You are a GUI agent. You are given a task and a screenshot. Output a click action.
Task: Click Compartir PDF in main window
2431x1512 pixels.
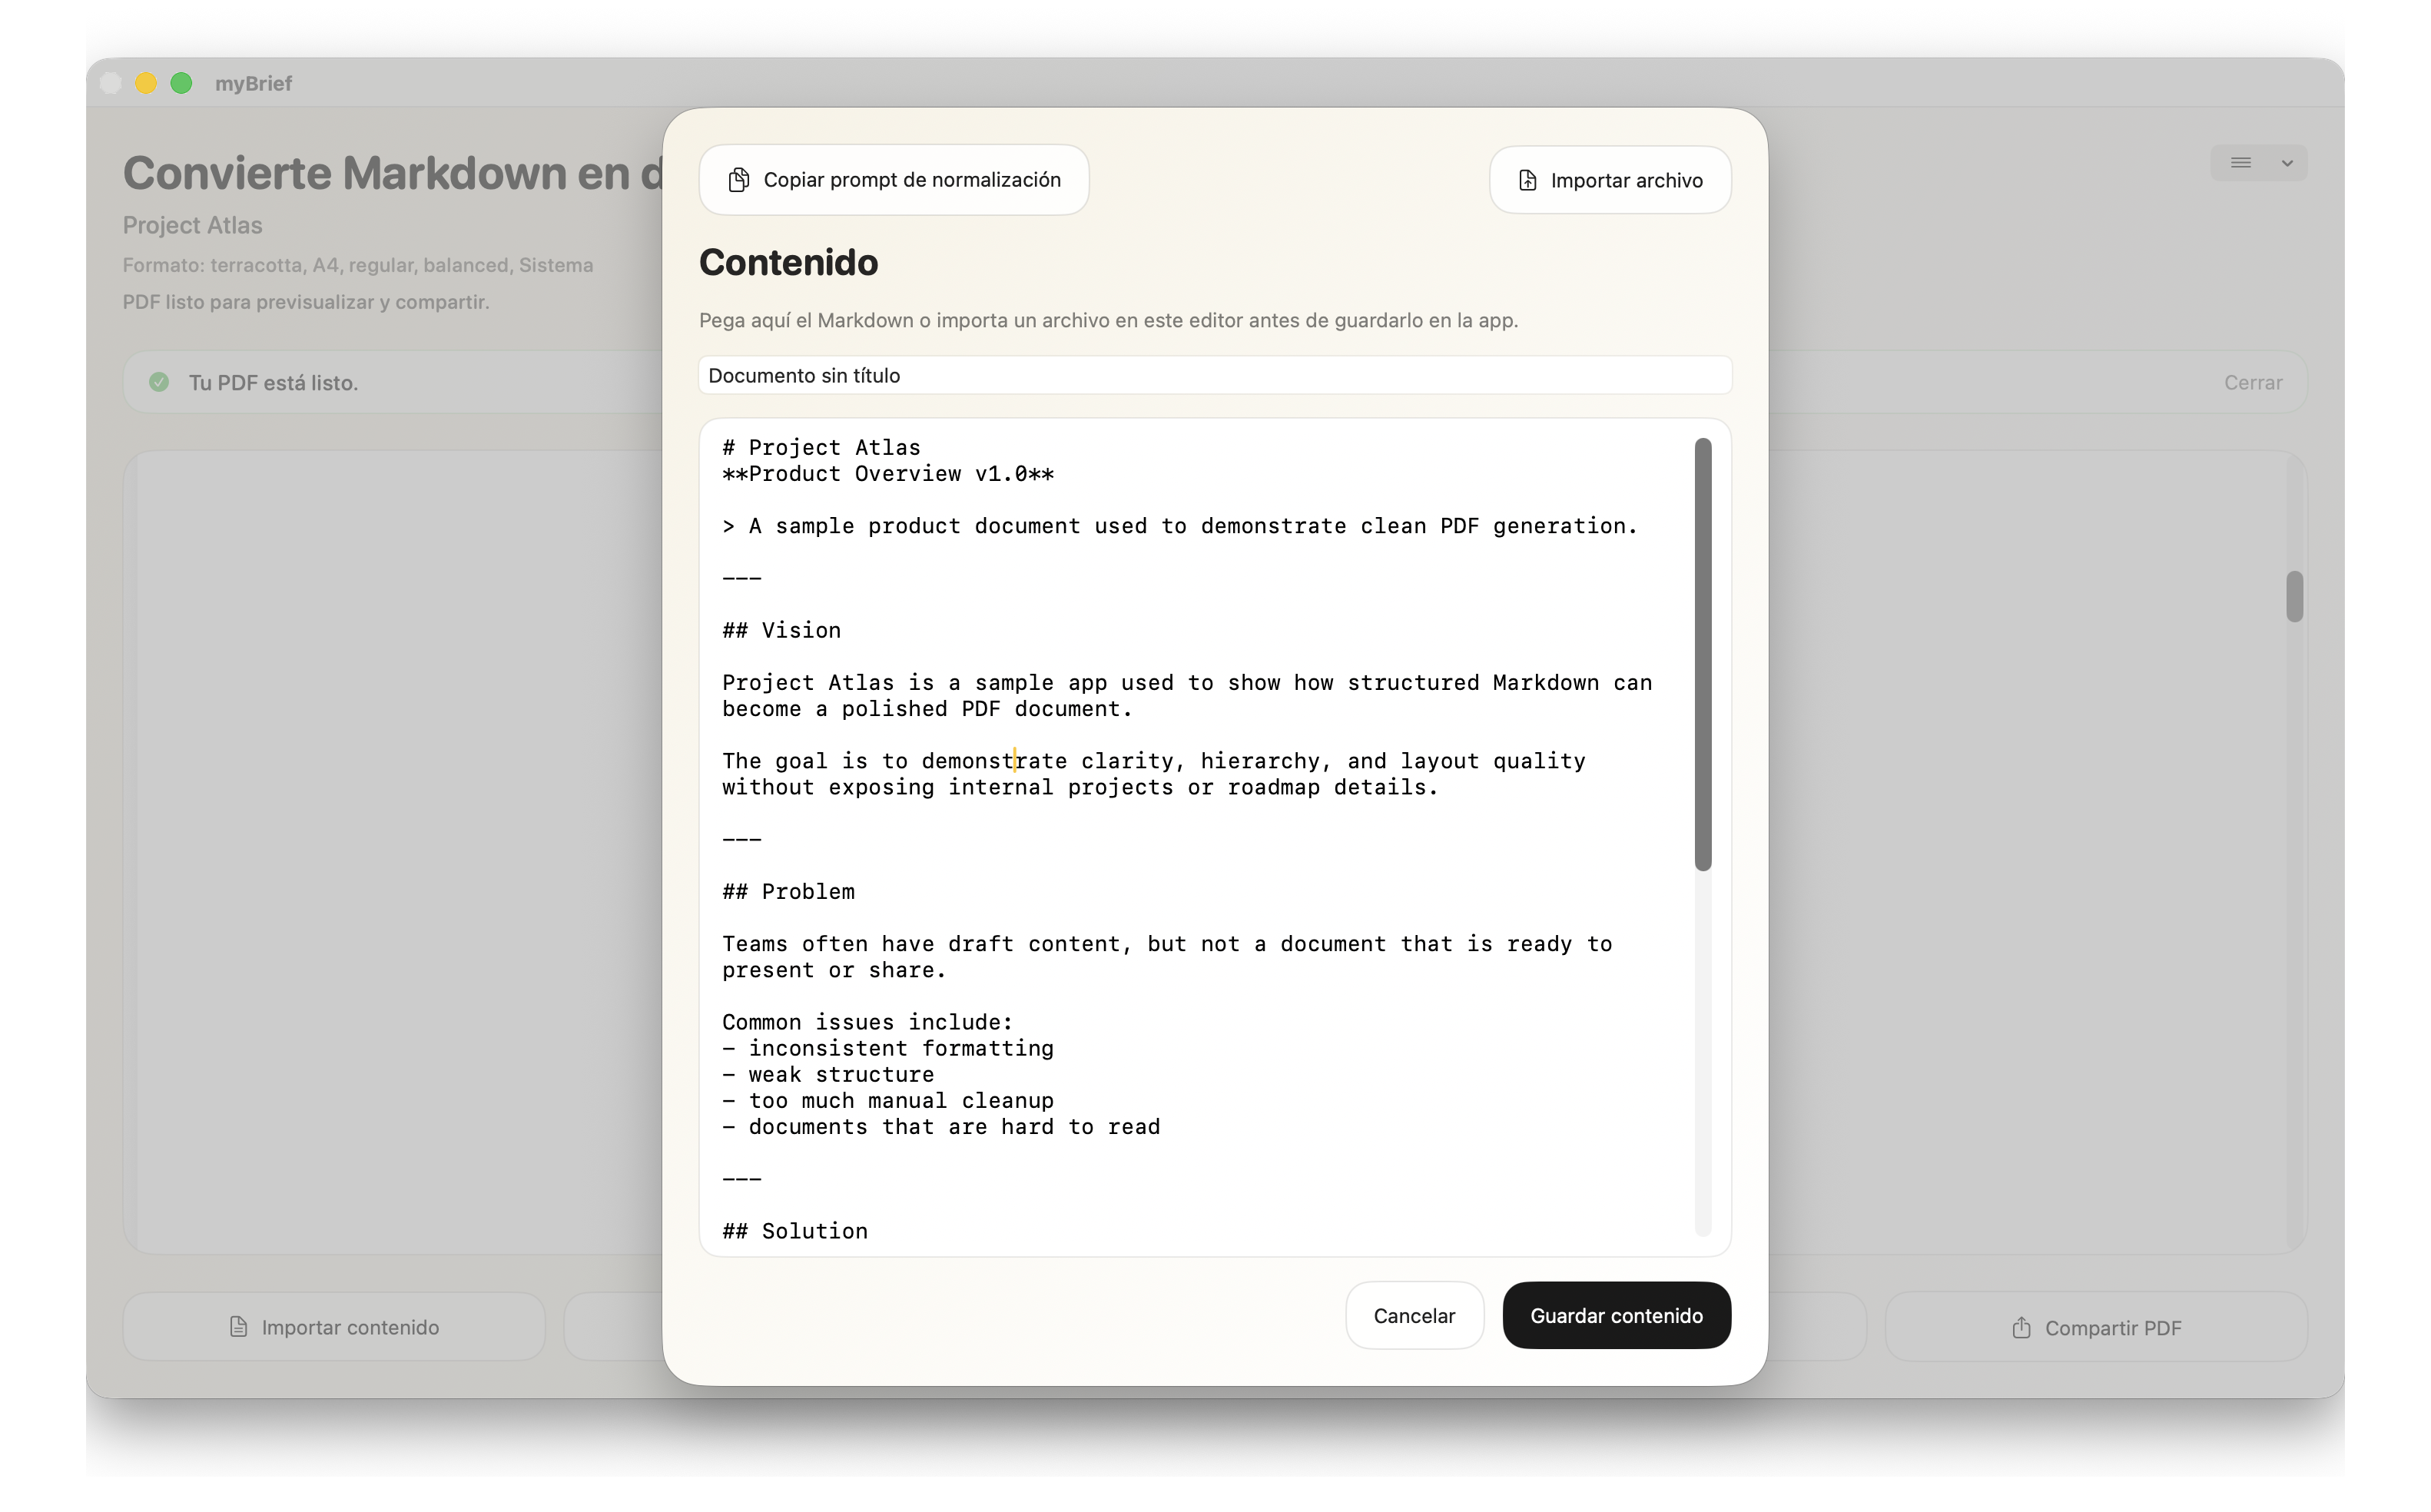[x=2096, y=1327]
